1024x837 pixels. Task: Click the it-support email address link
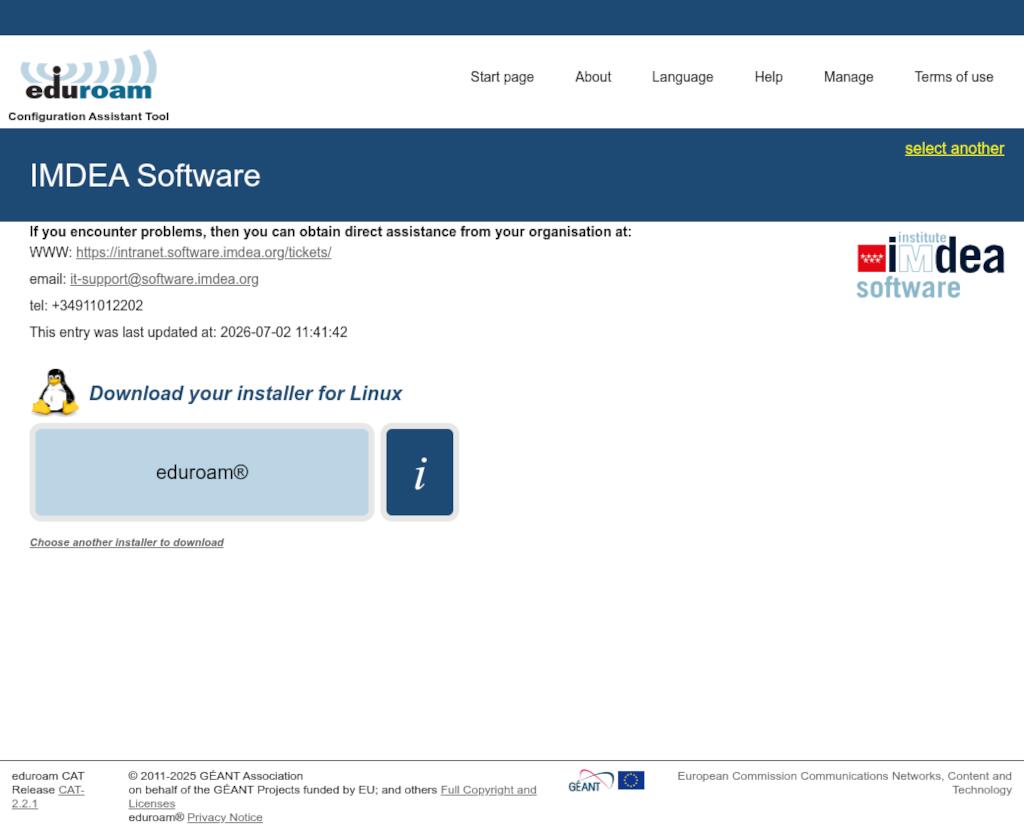164,279
